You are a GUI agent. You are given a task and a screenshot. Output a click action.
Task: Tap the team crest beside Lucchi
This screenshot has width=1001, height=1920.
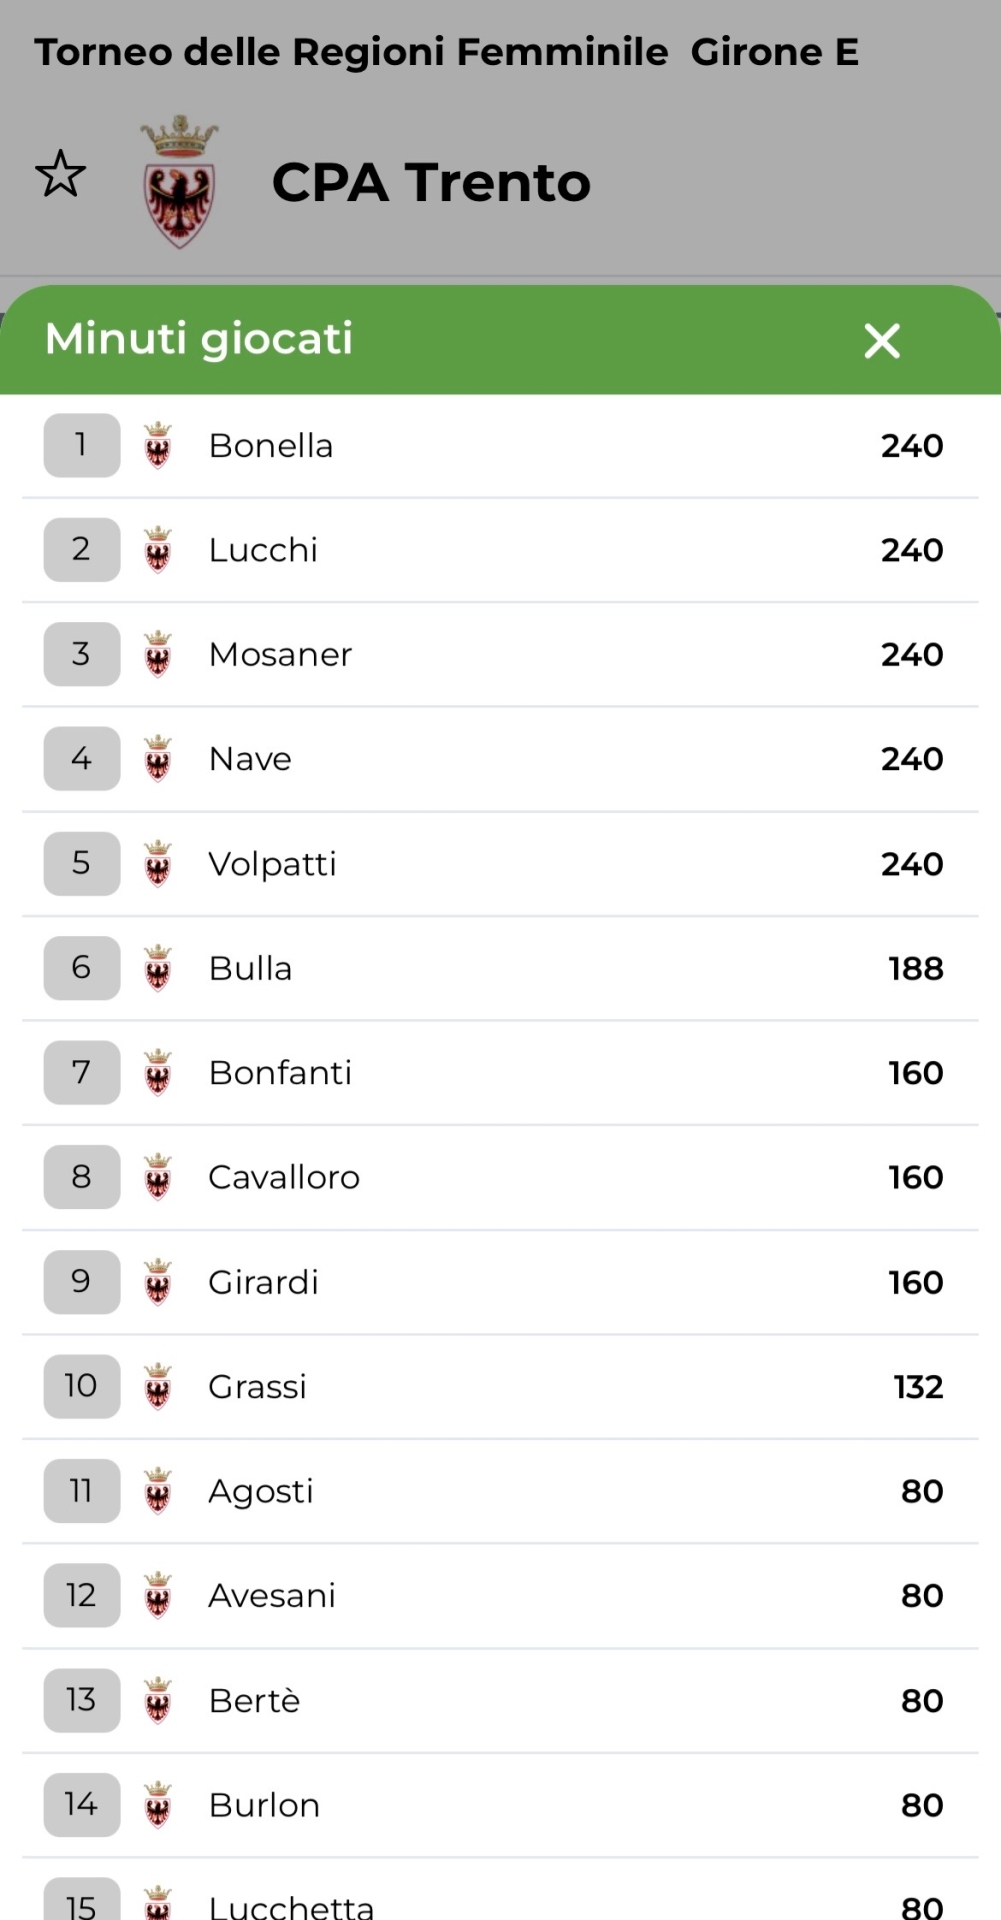158,550
